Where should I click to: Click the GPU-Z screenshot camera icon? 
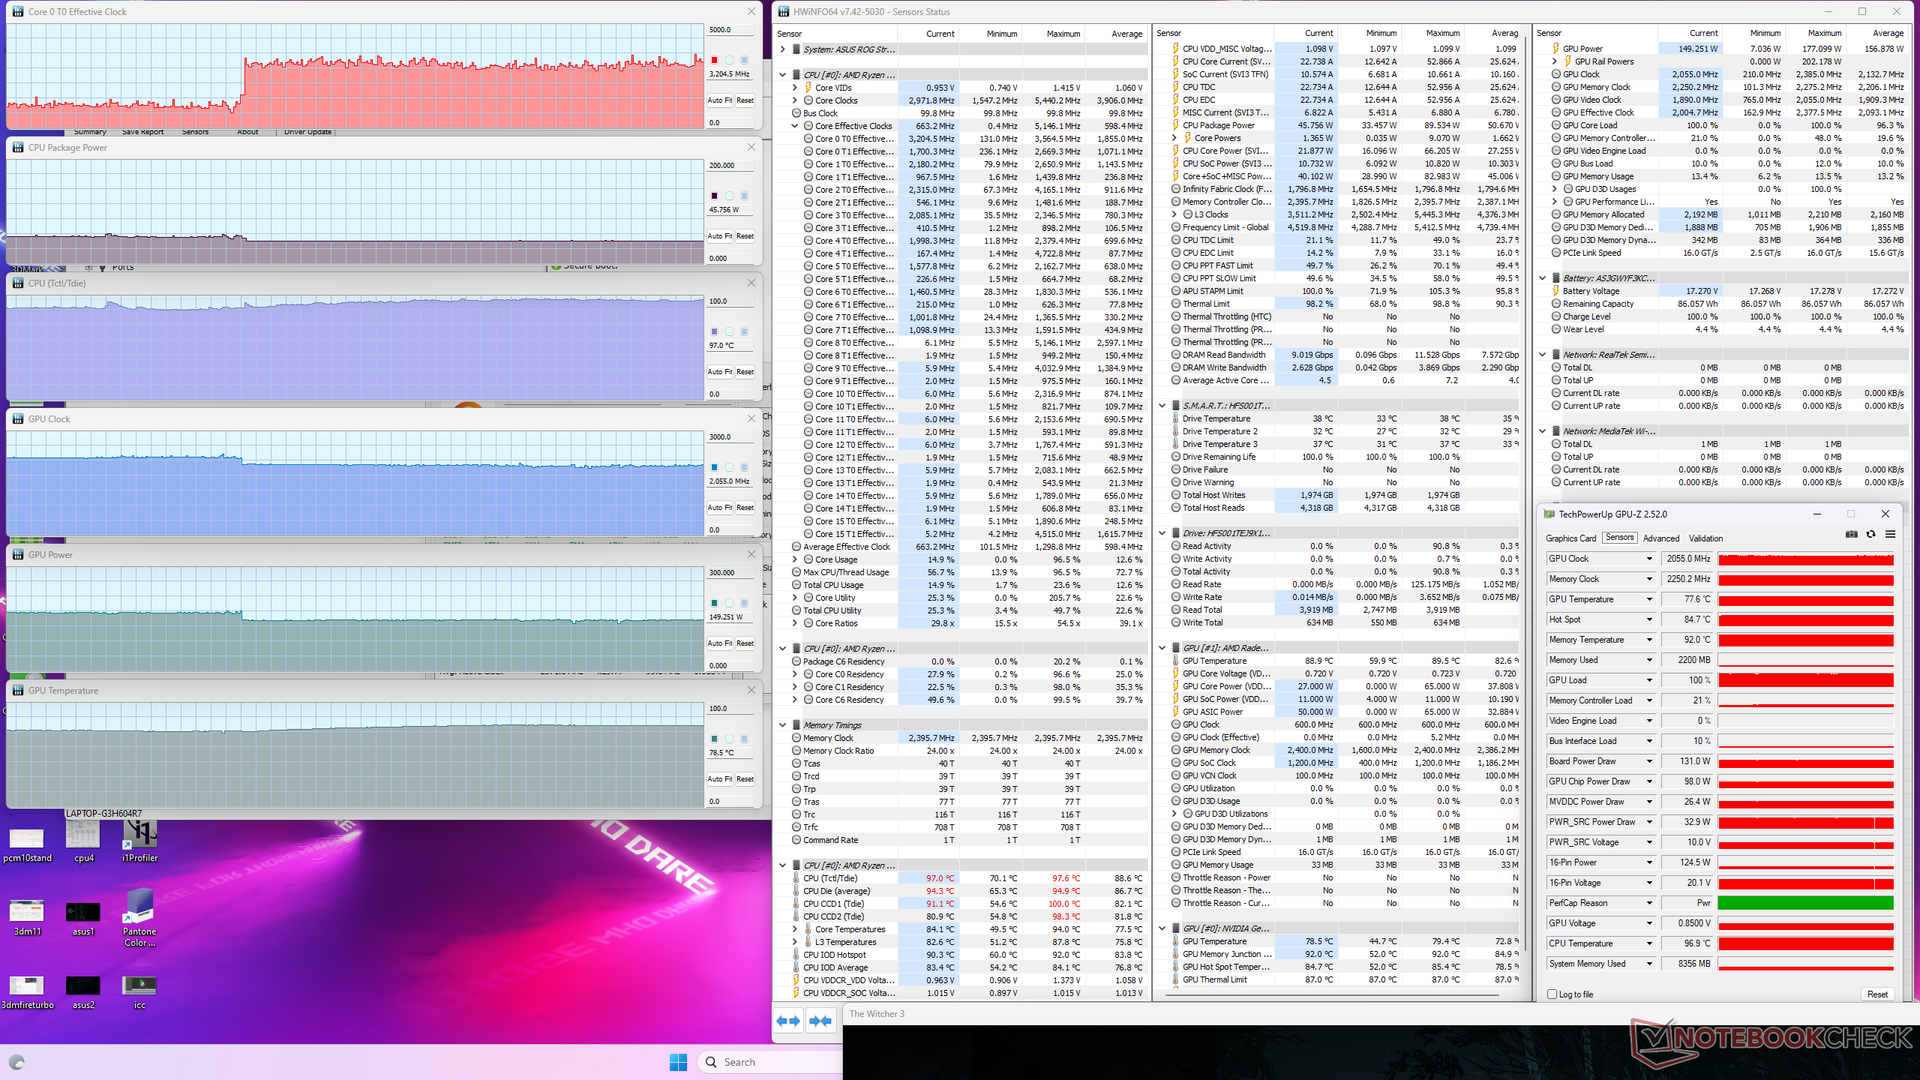click(x=1852, y=534)
